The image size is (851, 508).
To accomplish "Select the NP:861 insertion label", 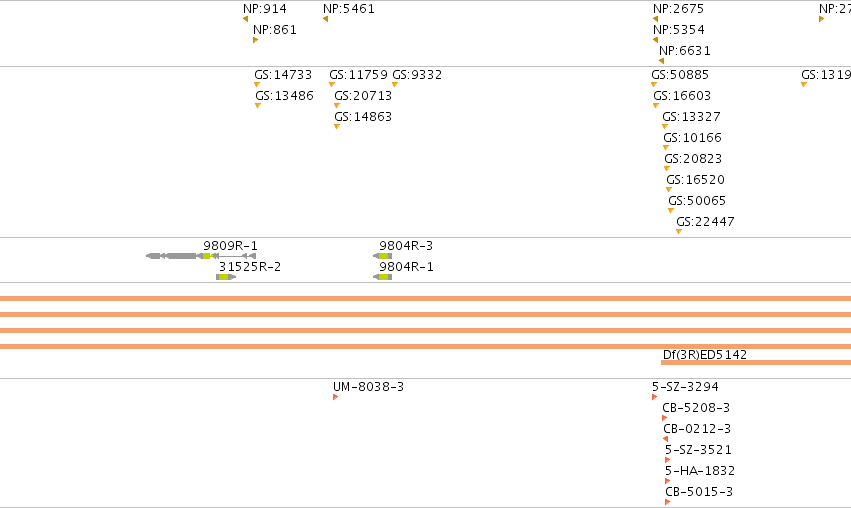I will [x=275, y=30].
